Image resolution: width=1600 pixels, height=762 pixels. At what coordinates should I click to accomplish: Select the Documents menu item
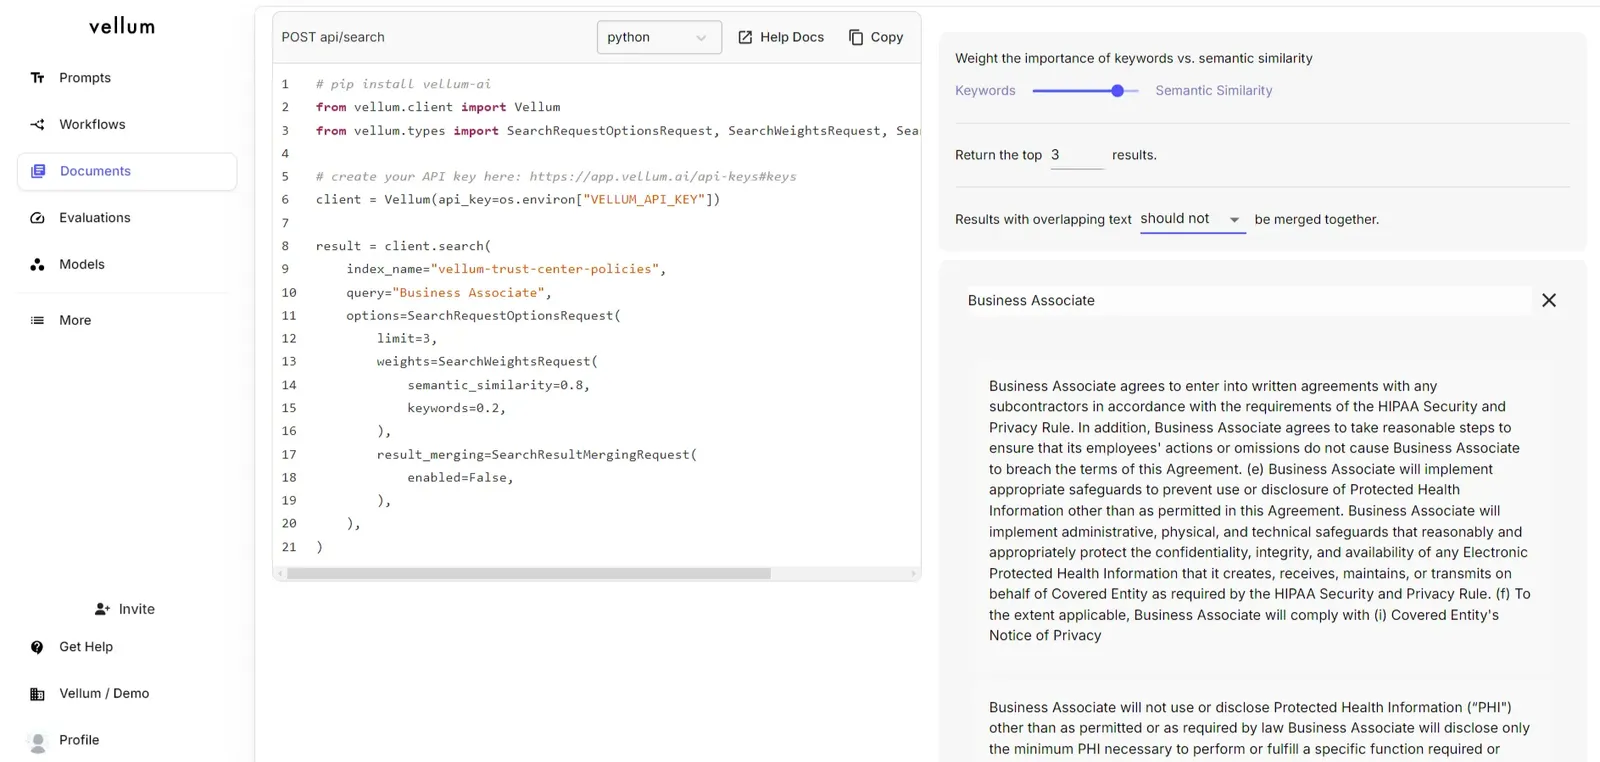click(x=127, y=171)
